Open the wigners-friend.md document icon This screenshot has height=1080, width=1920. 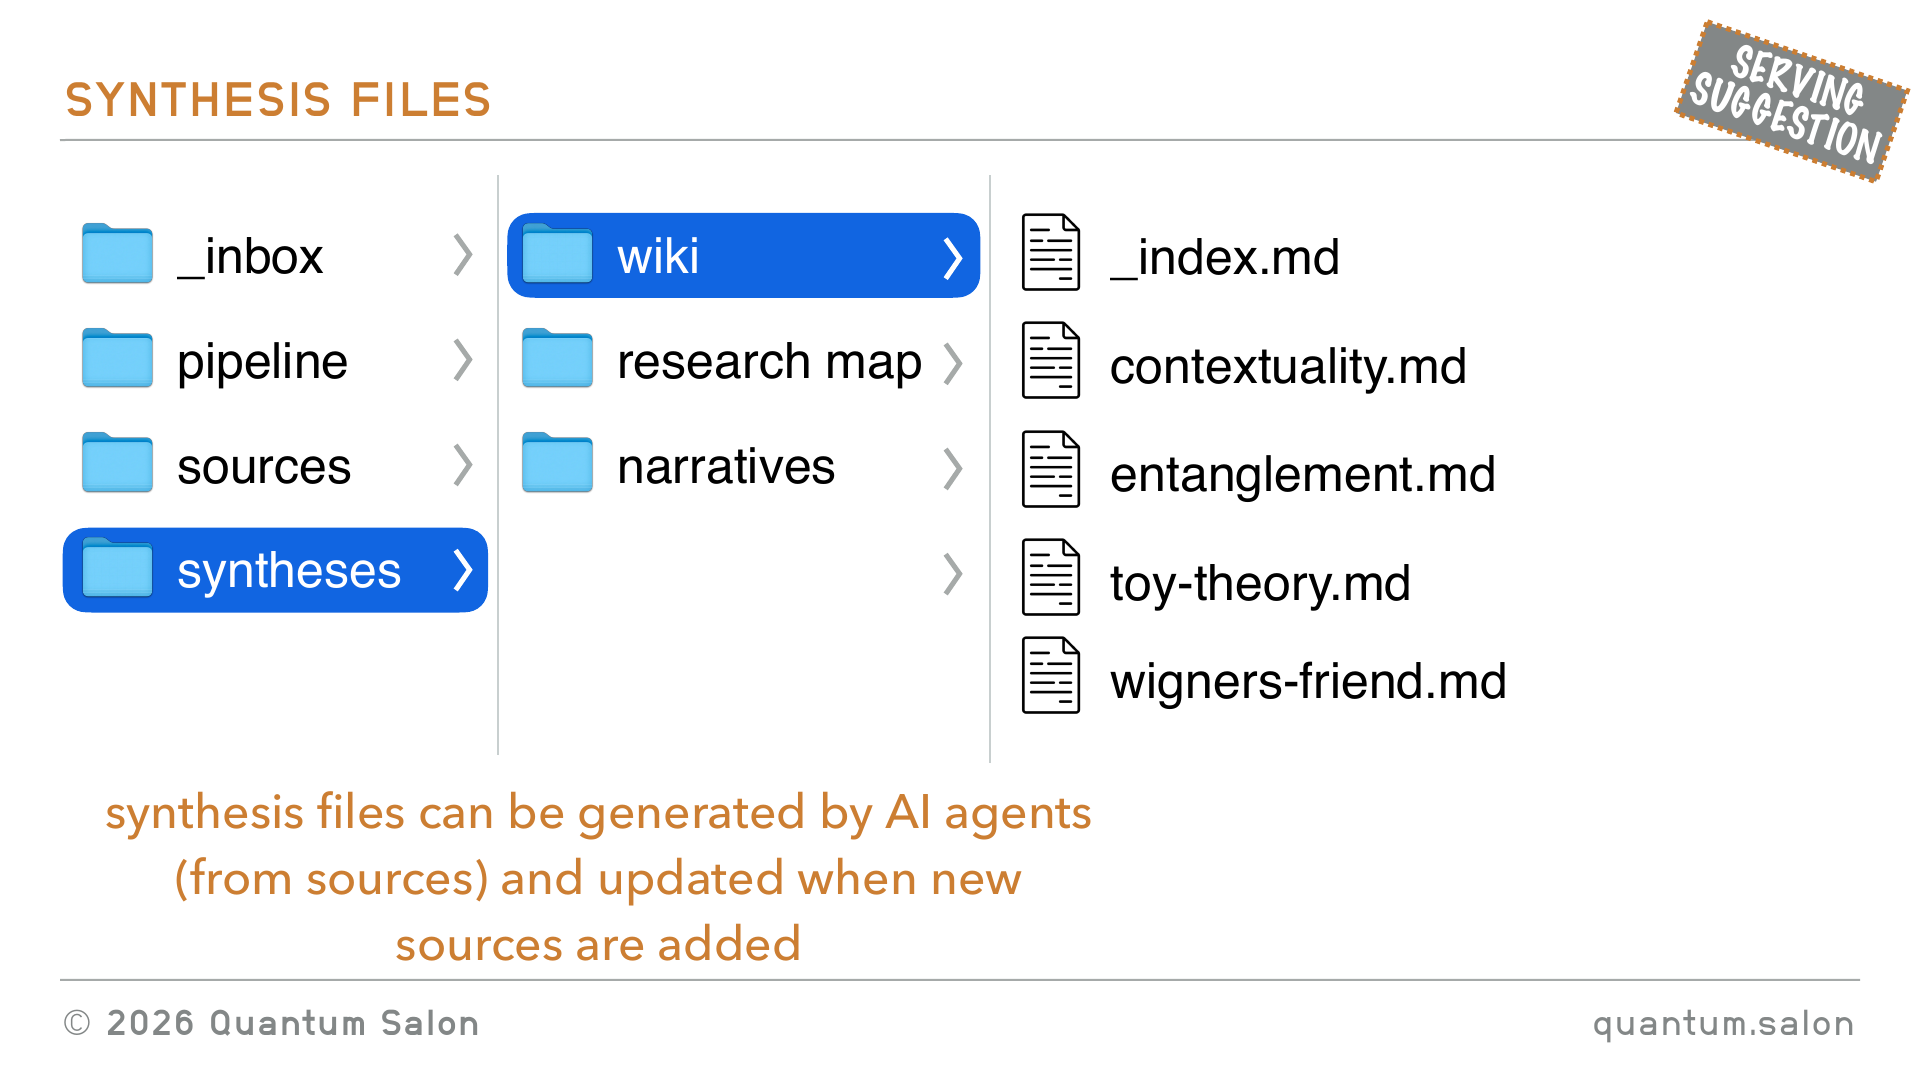(1051, 676)
